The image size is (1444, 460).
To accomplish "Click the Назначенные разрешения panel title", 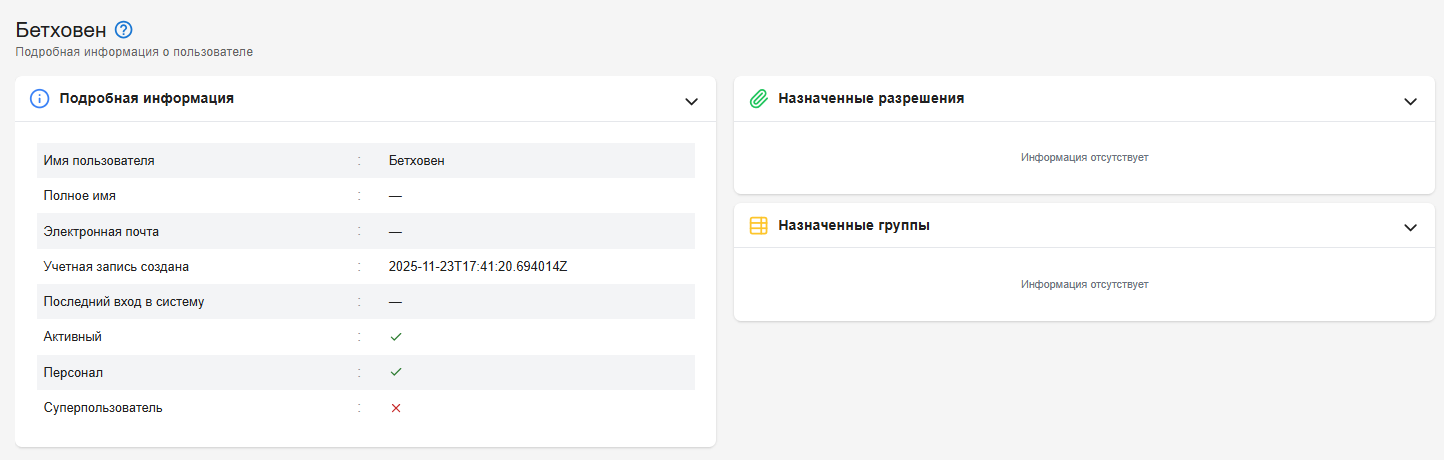I will (871, 99).
